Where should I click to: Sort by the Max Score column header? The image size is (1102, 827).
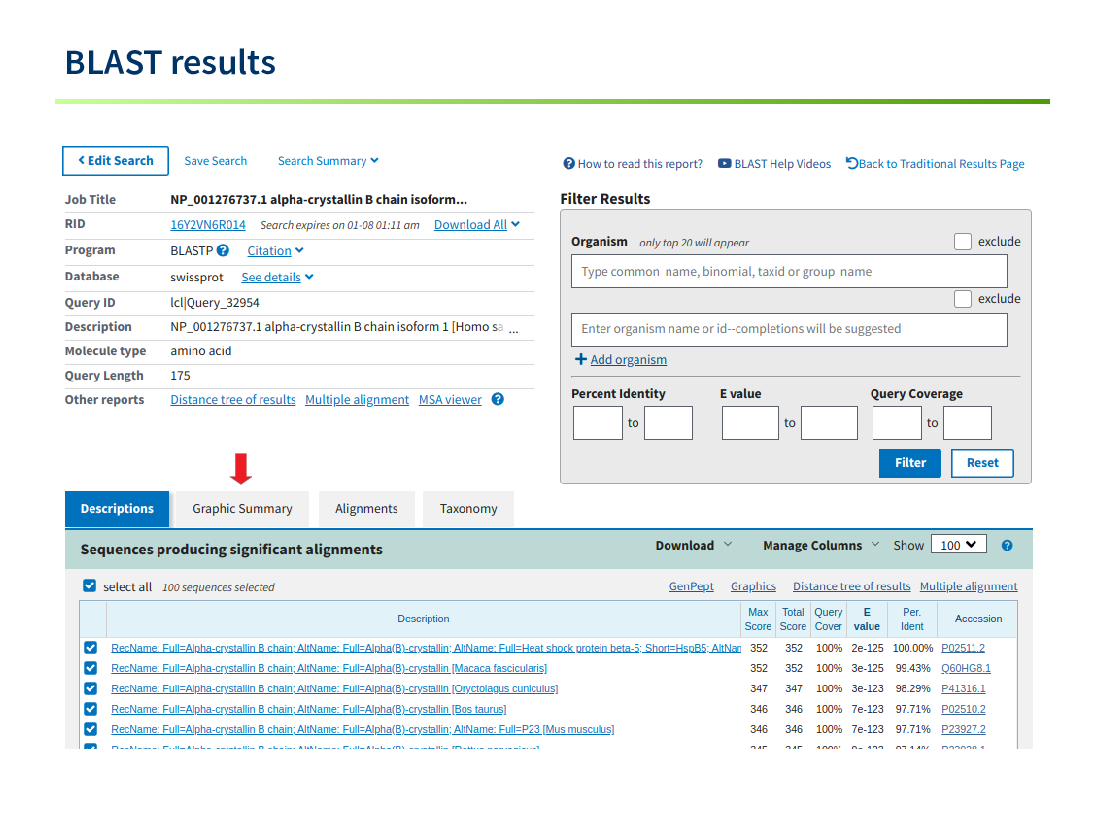[758, 619]
